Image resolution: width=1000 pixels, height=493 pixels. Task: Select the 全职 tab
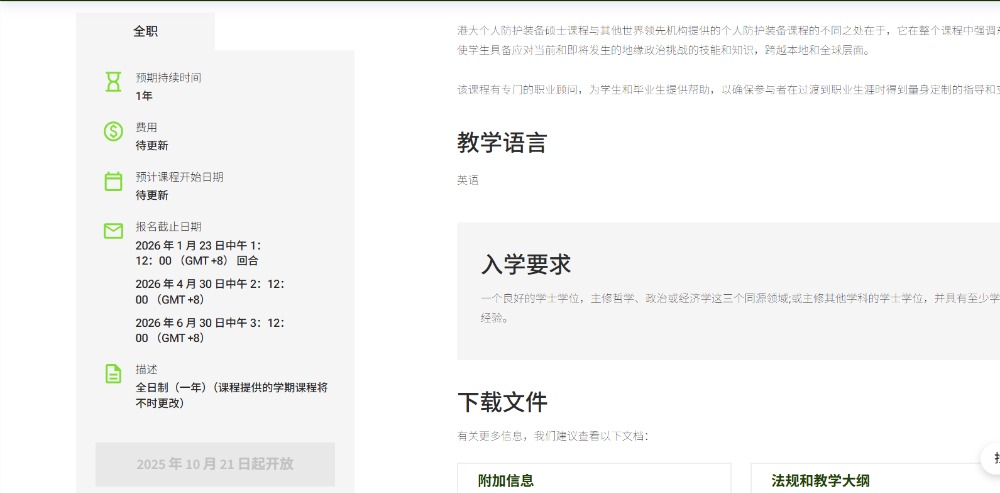[145, 31]
